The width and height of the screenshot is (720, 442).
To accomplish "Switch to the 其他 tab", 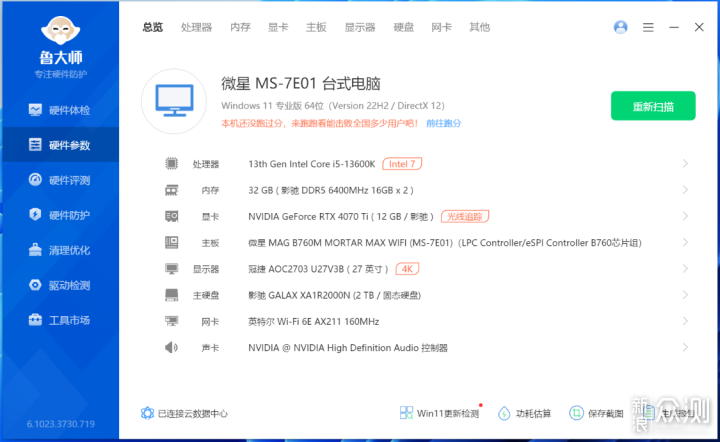I will (x=479, y=28).
